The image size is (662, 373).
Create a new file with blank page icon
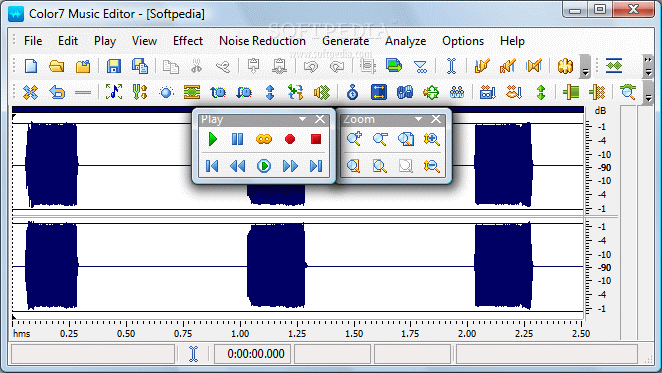[31, 66]
